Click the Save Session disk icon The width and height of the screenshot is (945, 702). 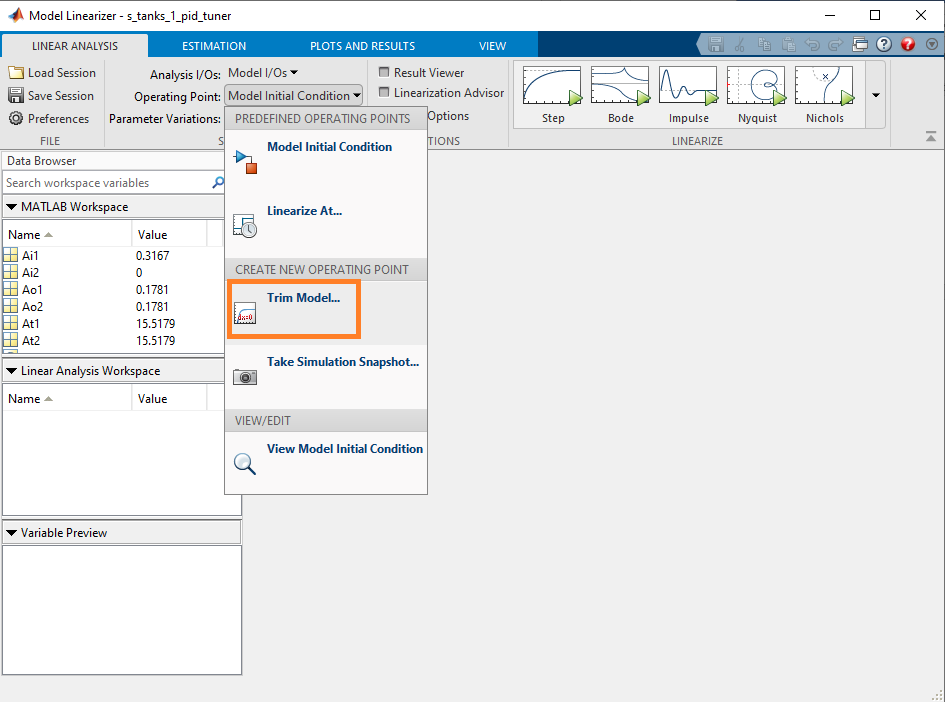(x=16, y=96)
